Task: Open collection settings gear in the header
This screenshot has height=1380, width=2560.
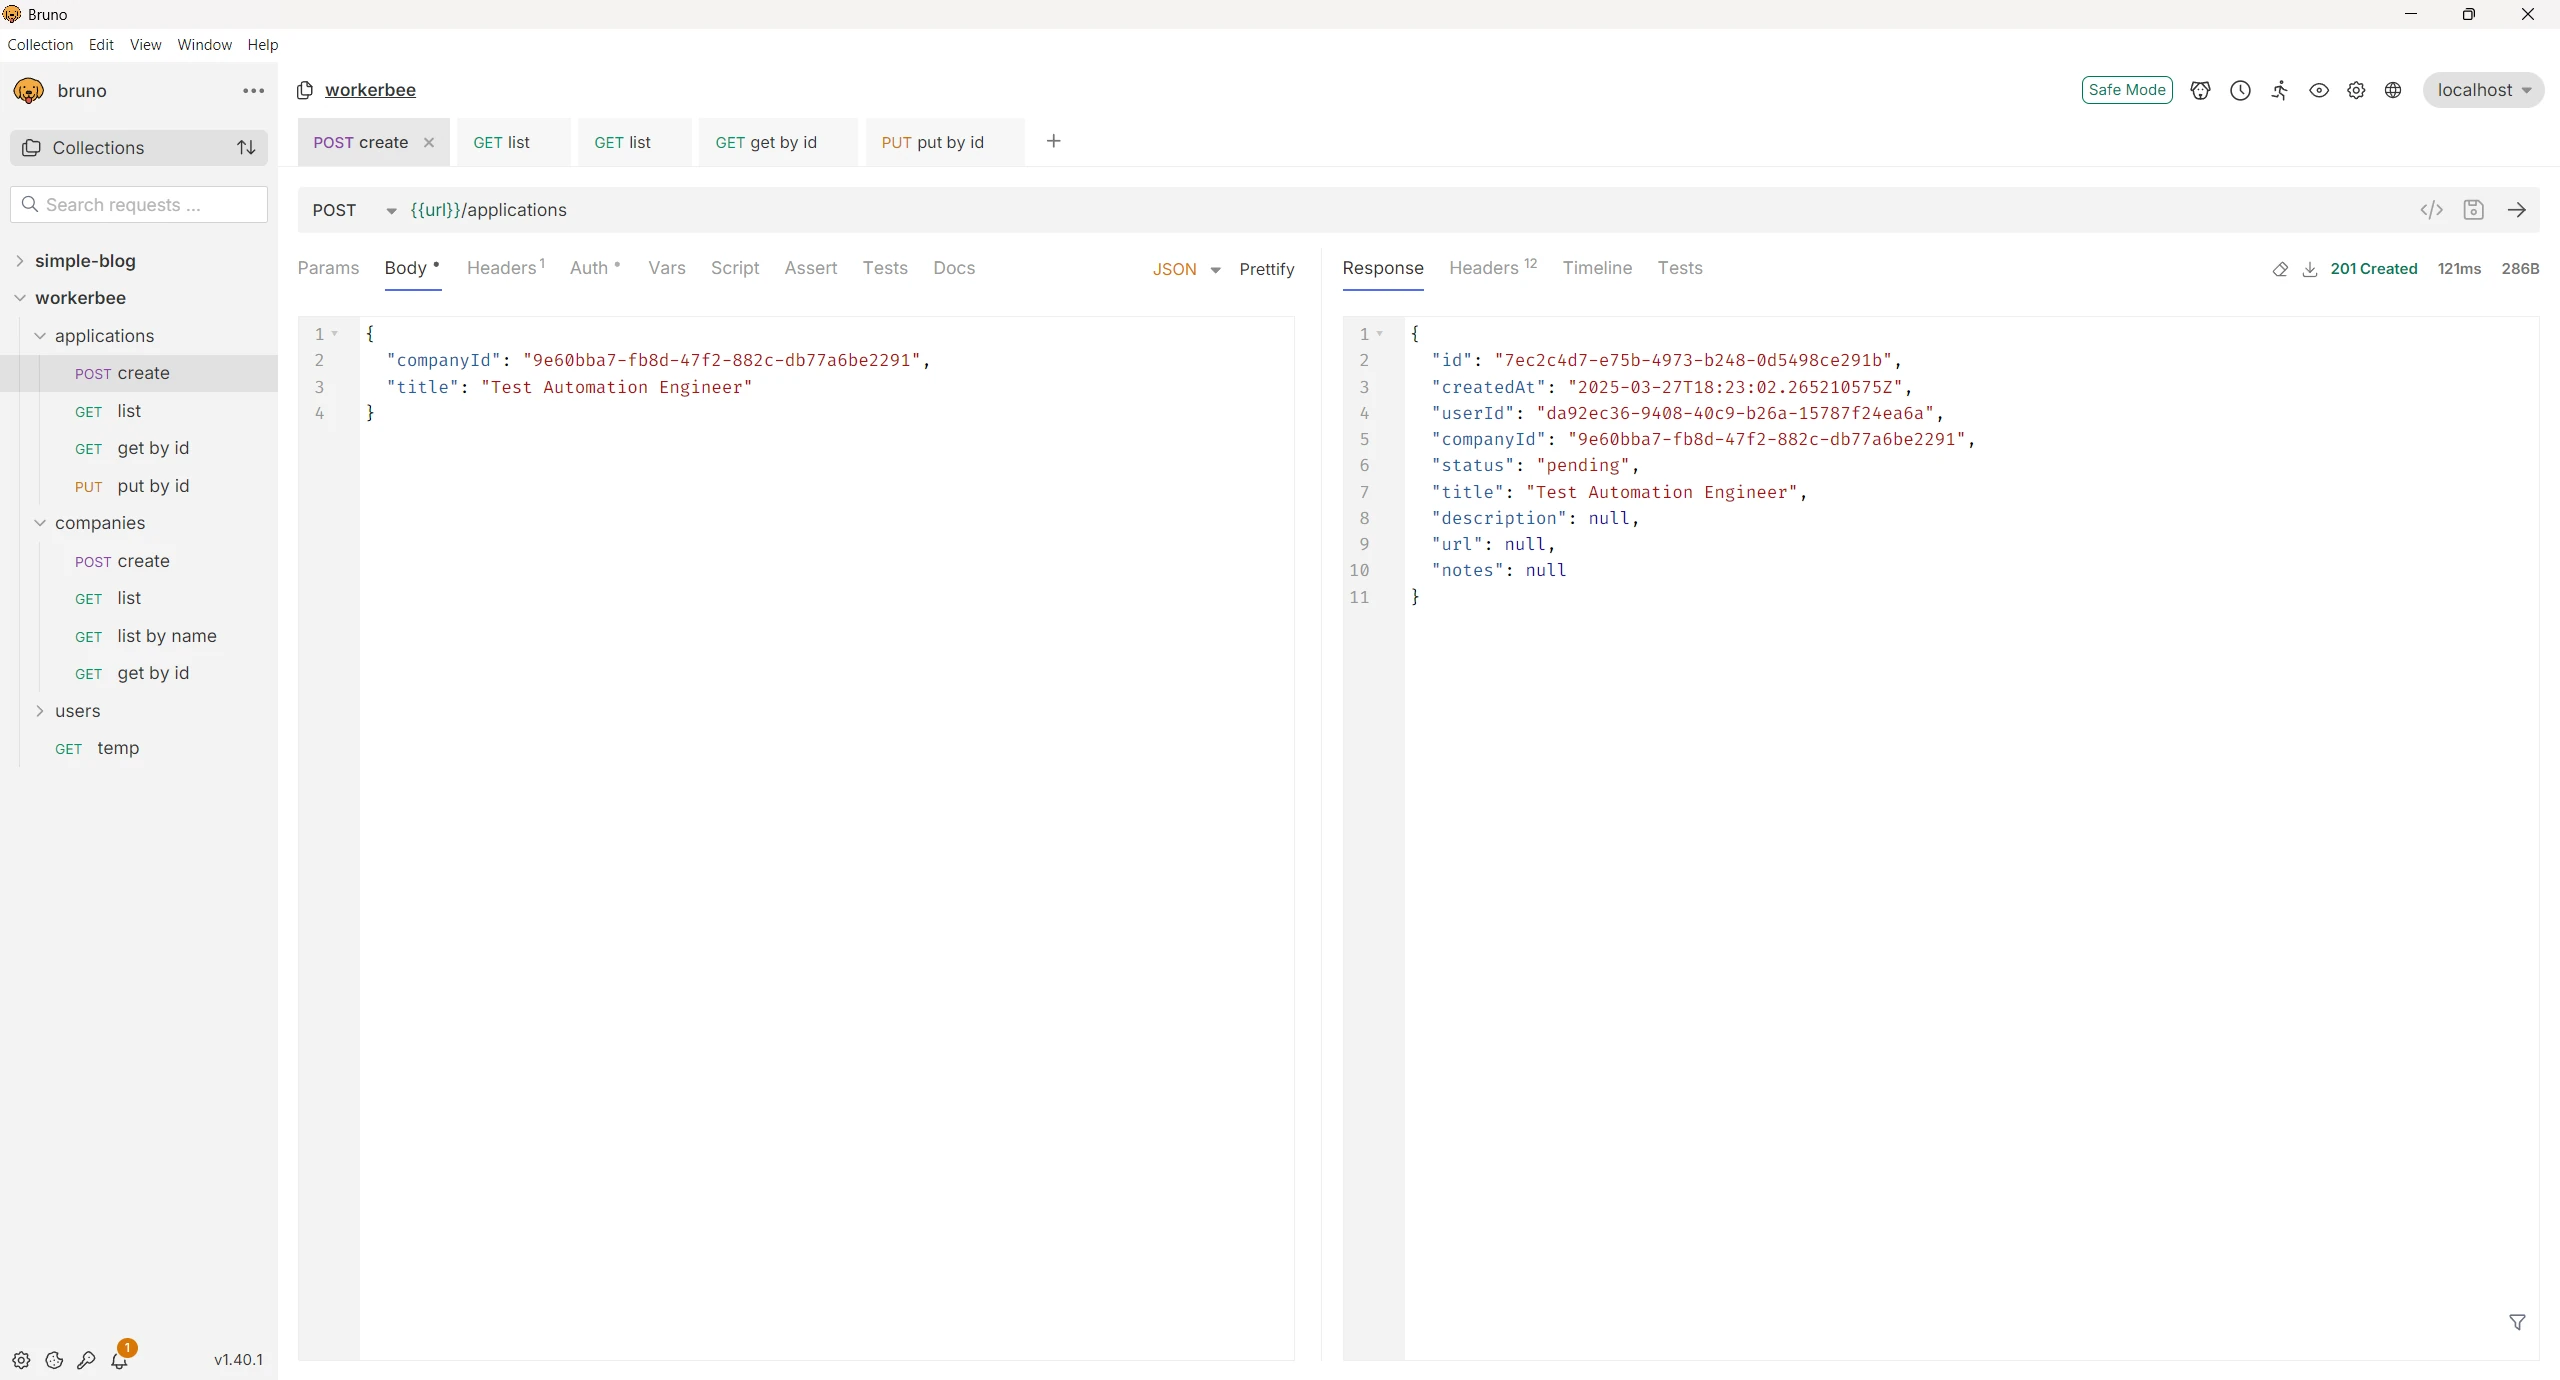Action: [x=2356, y=90]
